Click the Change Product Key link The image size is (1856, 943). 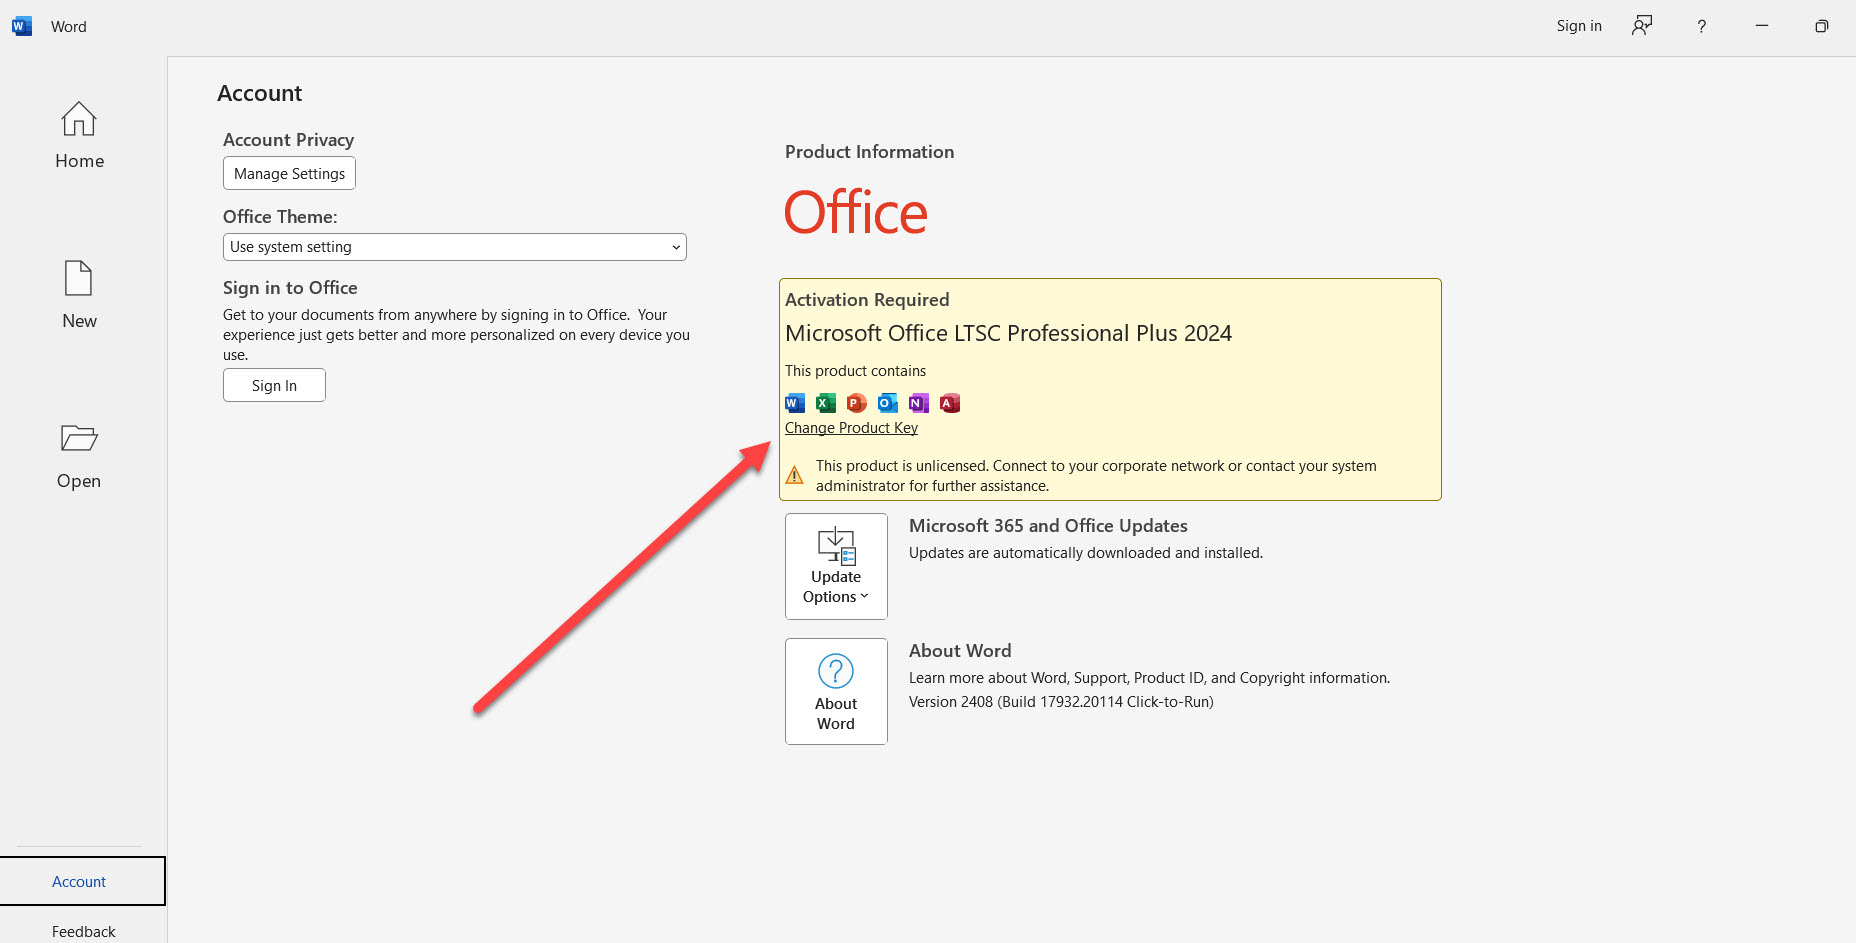[x=851, y=428]
